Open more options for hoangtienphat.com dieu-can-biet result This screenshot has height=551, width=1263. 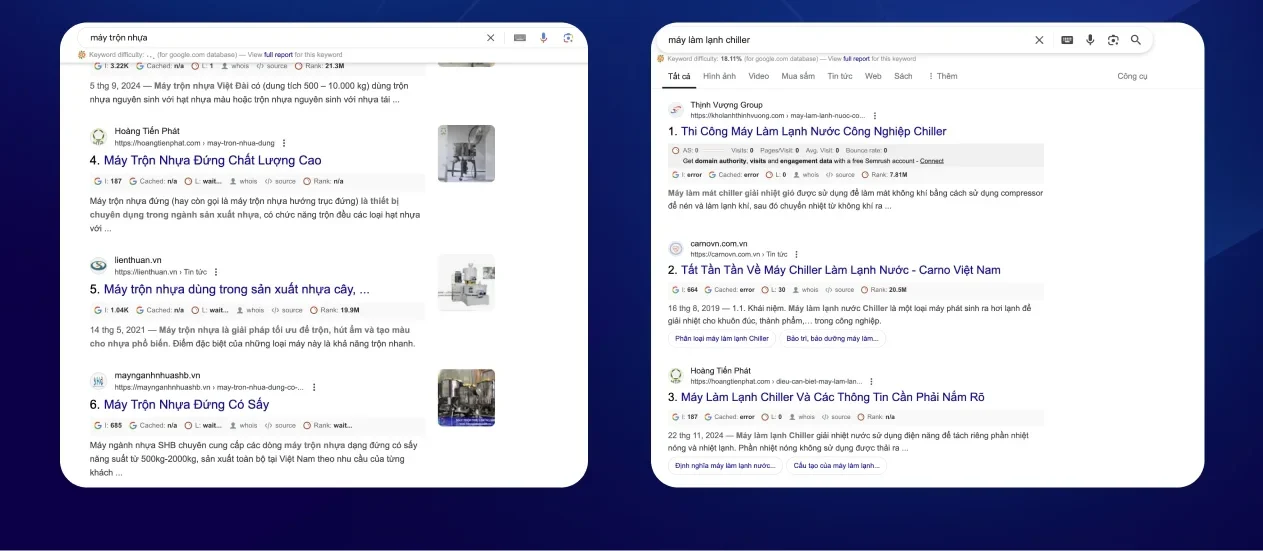pos(871,382)
